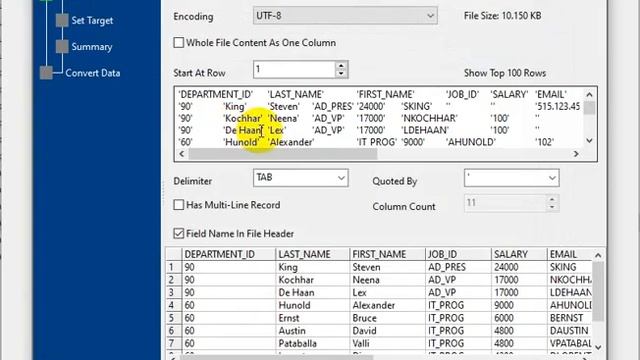Enable Has Multi-Line Record checkbox
Viewport: 640px width, 360px height.
(x=178, y=204)
